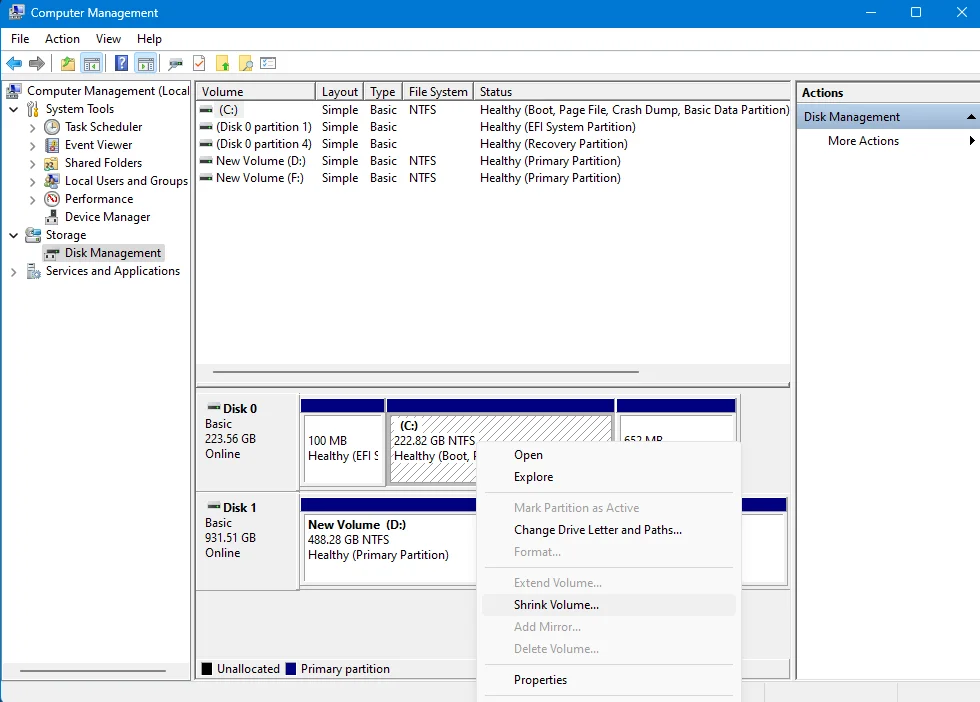Sort by the File System column header
This screenshot has width=980, height=702.
click(x=438, y=92)
